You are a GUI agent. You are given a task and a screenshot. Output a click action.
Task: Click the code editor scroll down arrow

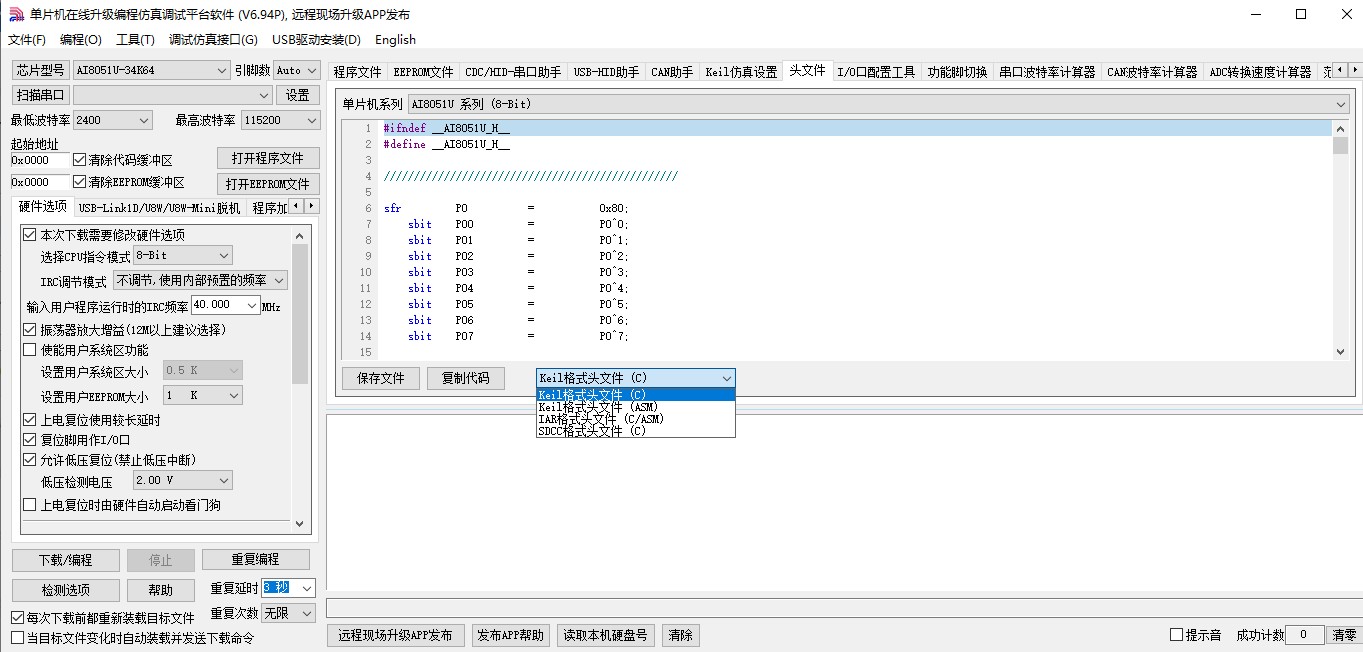tap(1340, 351)
